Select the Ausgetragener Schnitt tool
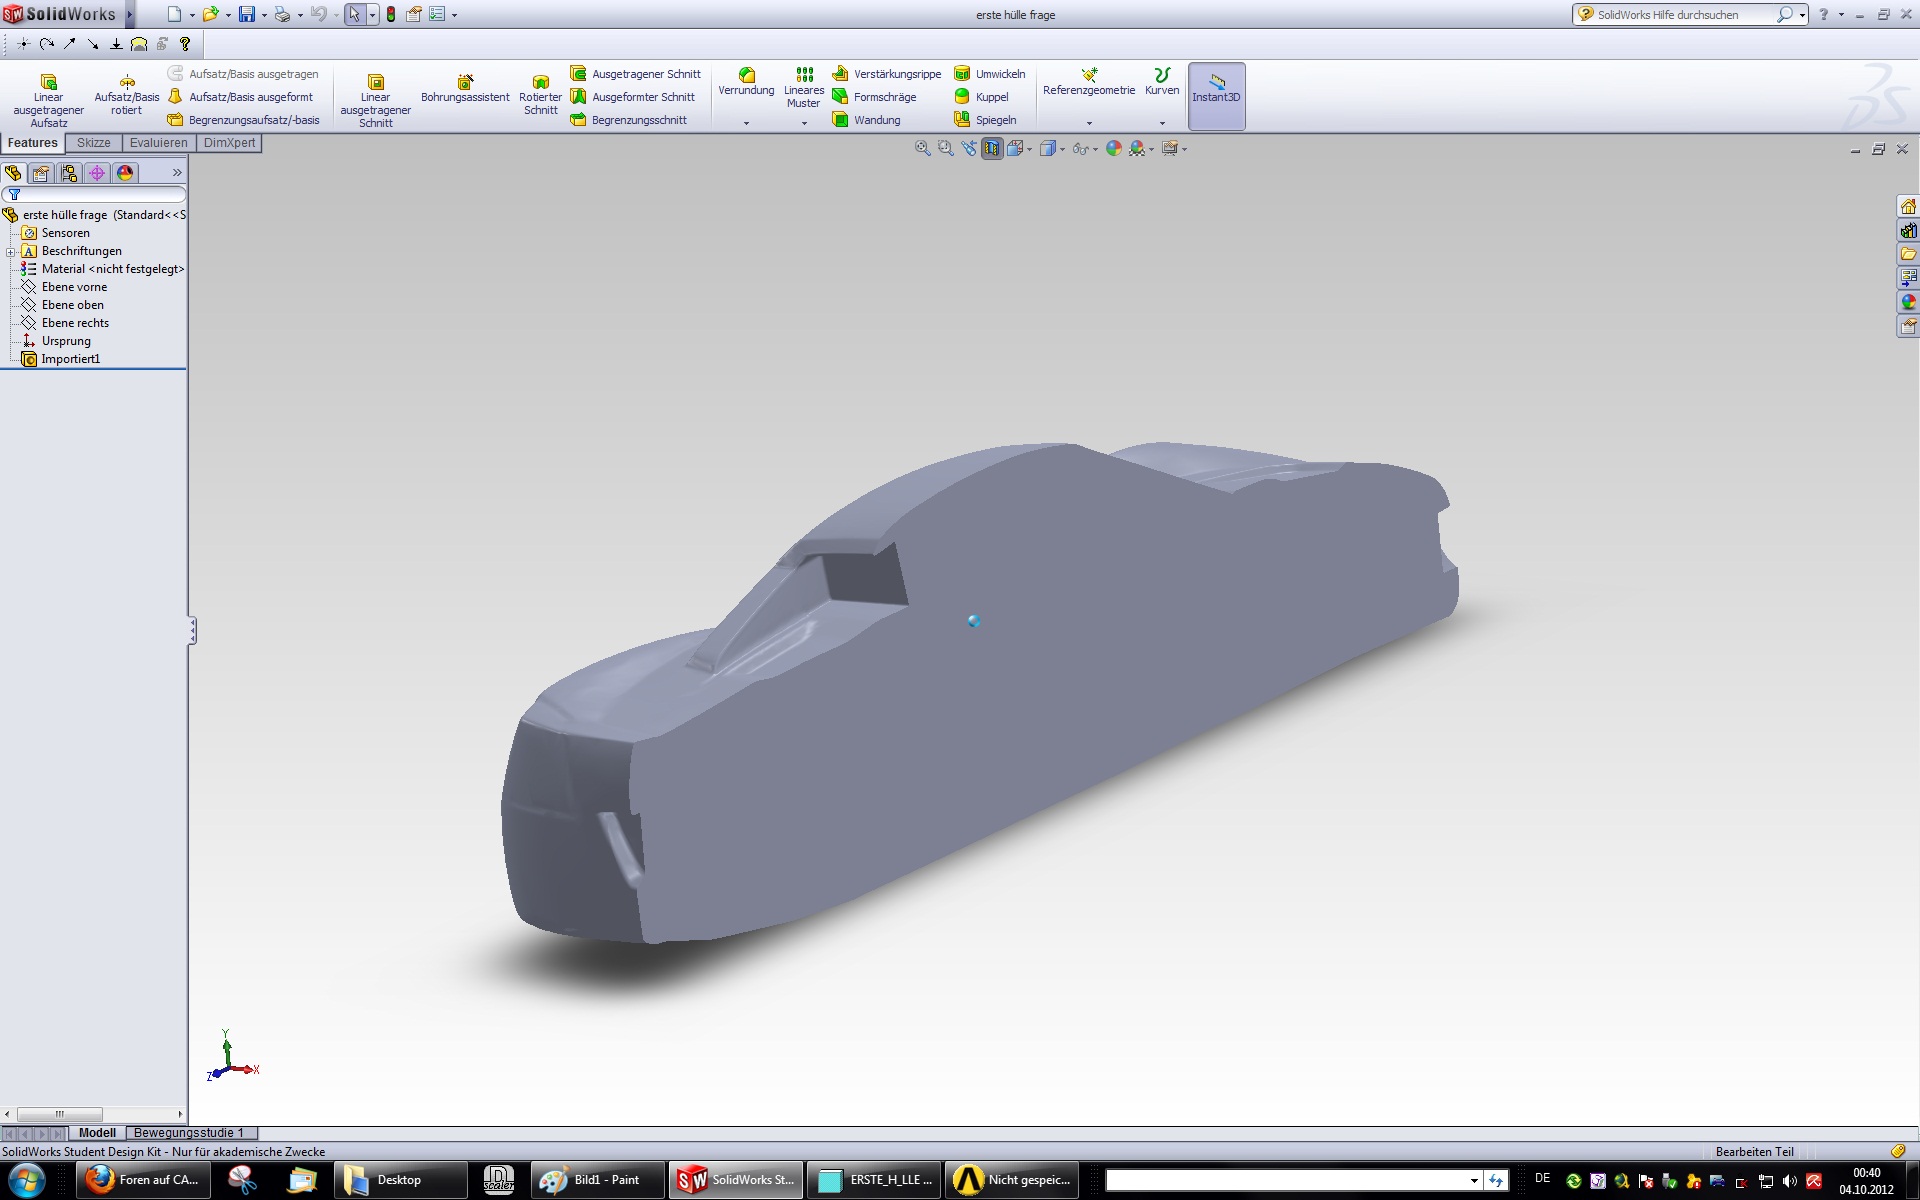The width and height of the screenshot is (1920, 1200). point(636,74)
